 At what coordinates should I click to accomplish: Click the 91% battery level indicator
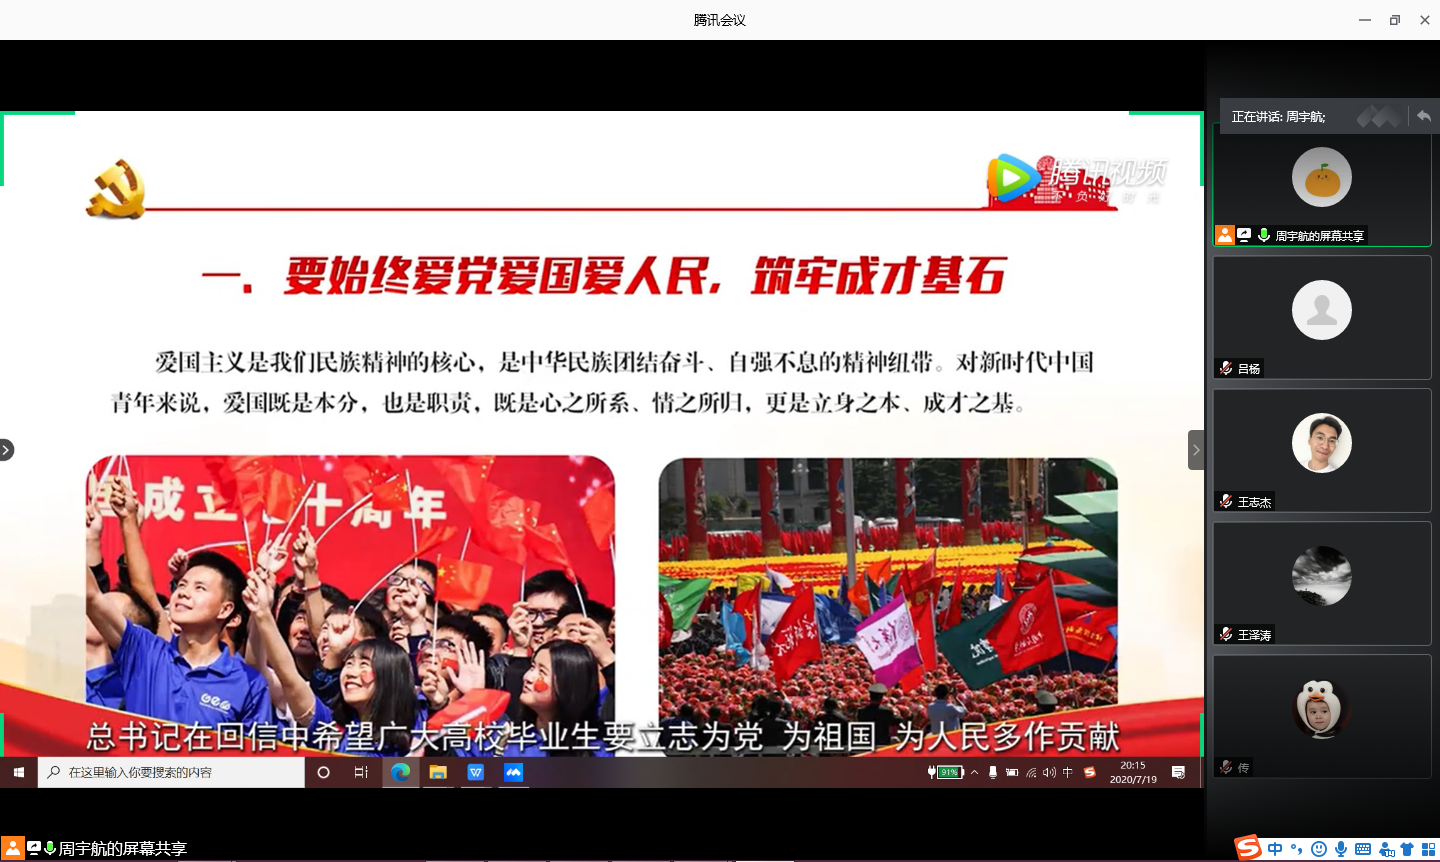click(x=948, y=772)
